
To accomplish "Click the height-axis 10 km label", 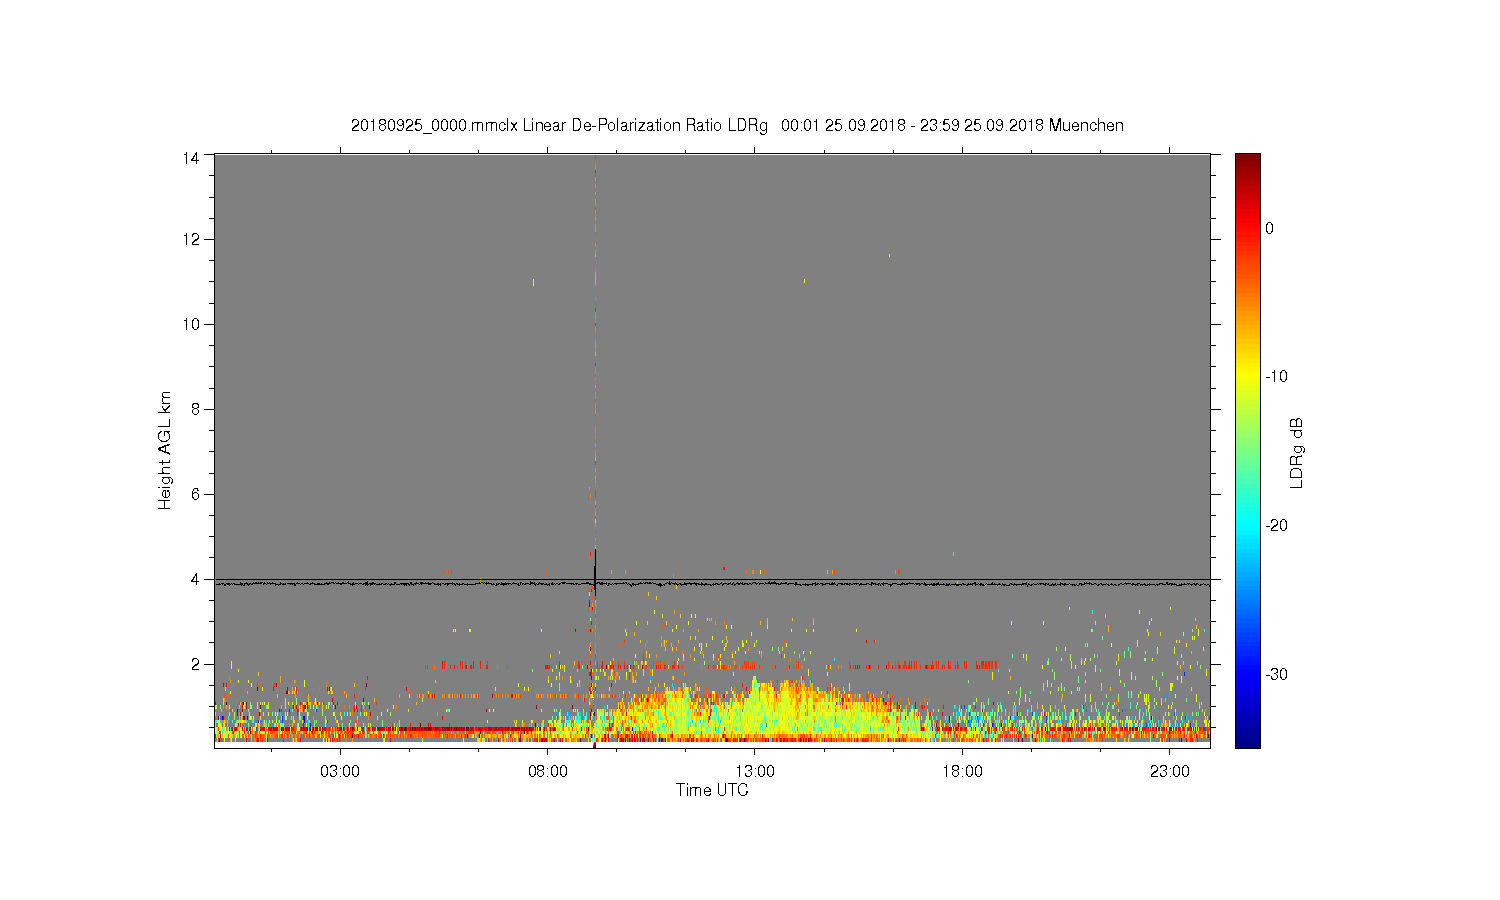I will pyautogui.click(x=191, y=324).
